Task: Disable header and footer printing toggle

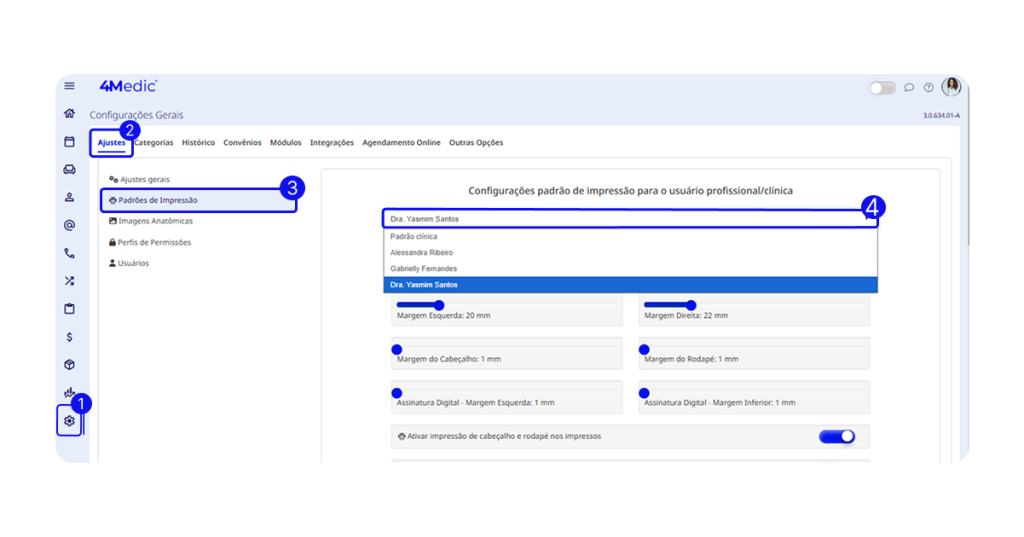Action: tap(837, 436)
